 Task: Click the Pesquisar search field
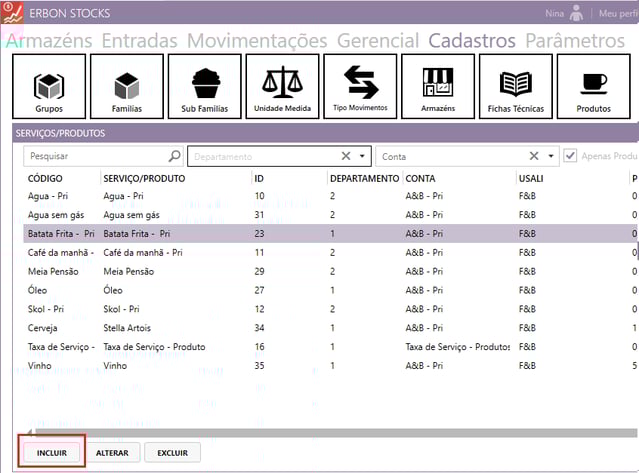click(95, 156)
